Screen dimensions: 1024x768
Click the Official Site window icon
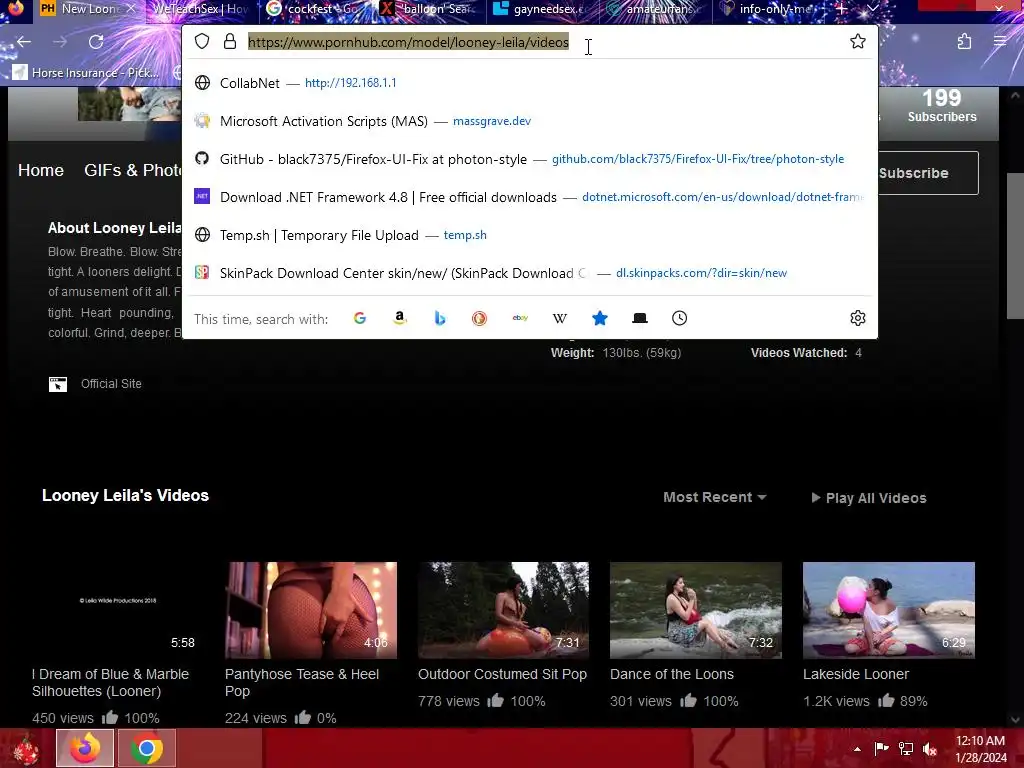coord(57,384)
